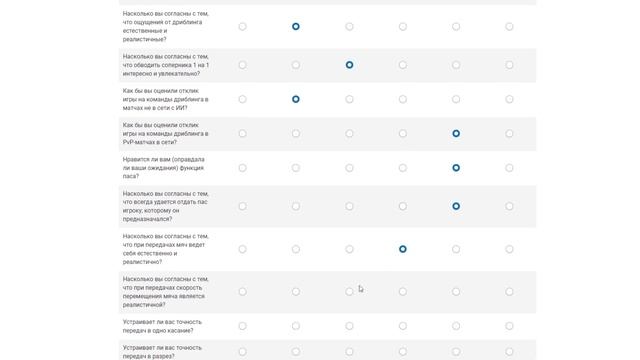This screenshot has width=640, height=360.
Task: Select first radio option for one-touch pass accuracy question
Action: click(242, 326)
